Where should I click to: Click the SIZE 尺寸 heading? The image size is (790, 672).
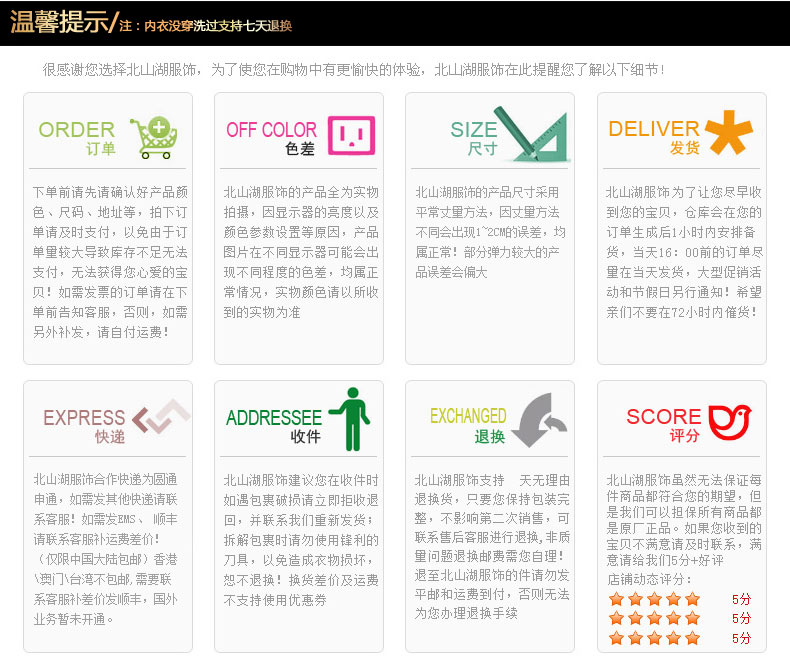point(474,138)
